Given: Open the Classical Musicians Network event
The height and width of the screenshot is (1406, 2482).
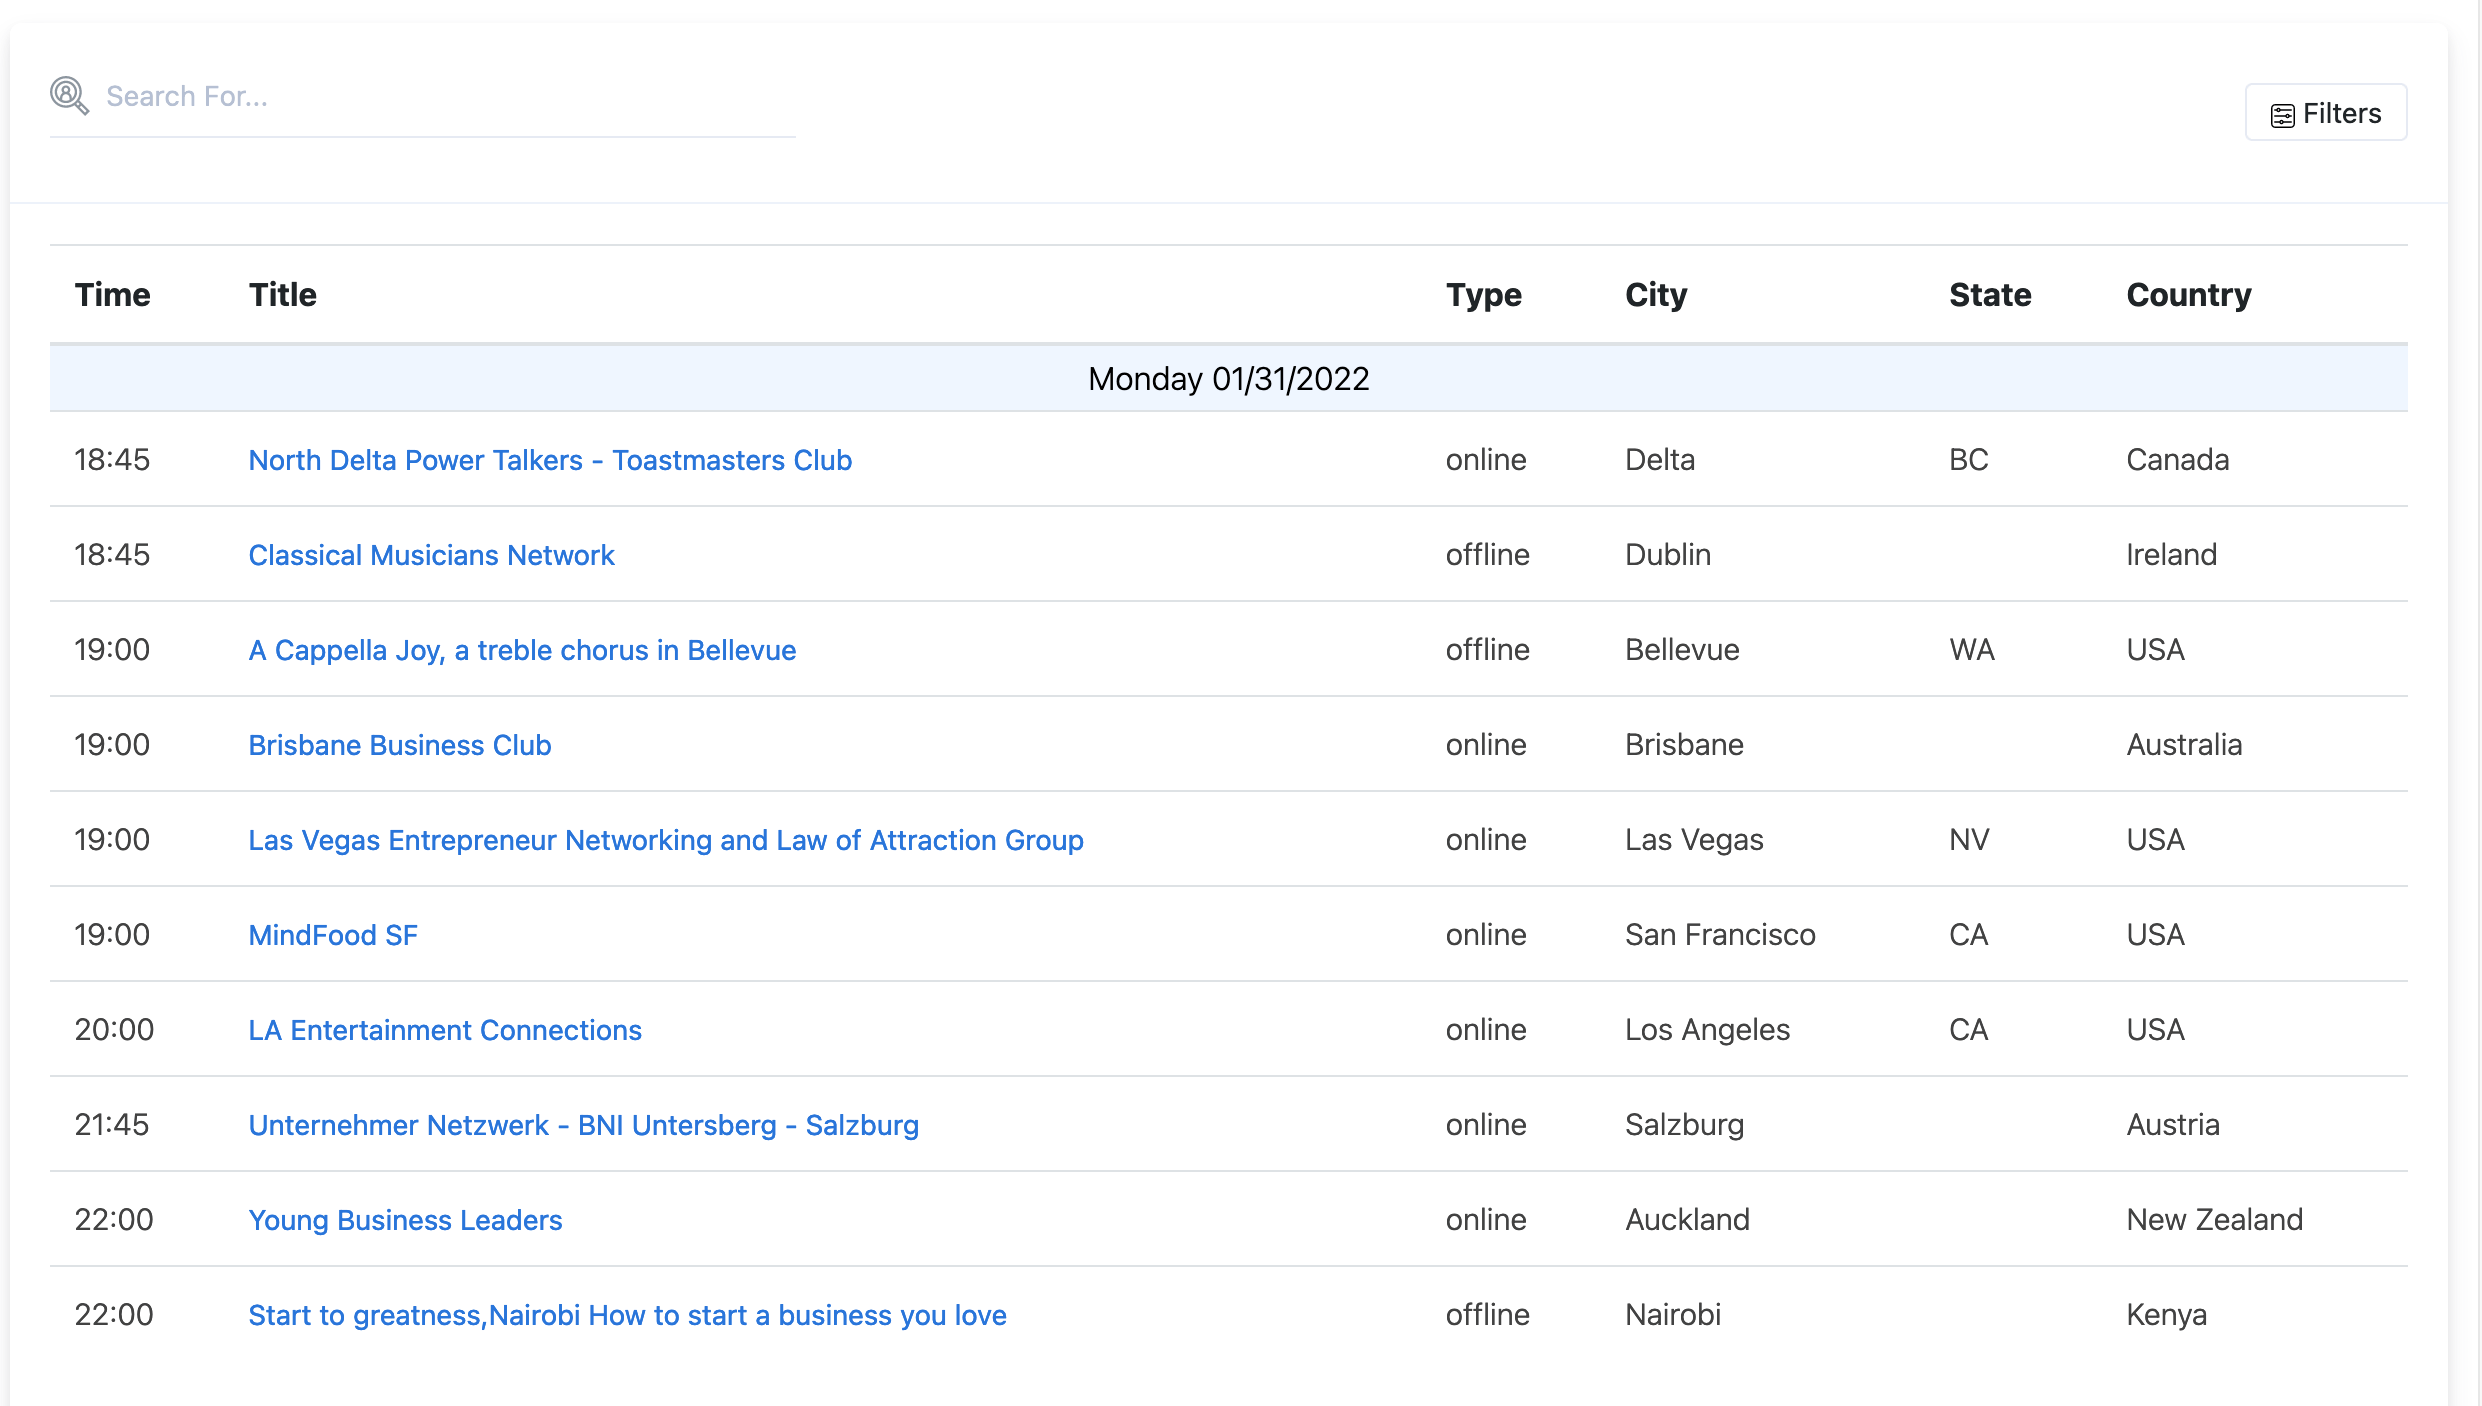Looking at the screenshot, I should click(431, 555).
